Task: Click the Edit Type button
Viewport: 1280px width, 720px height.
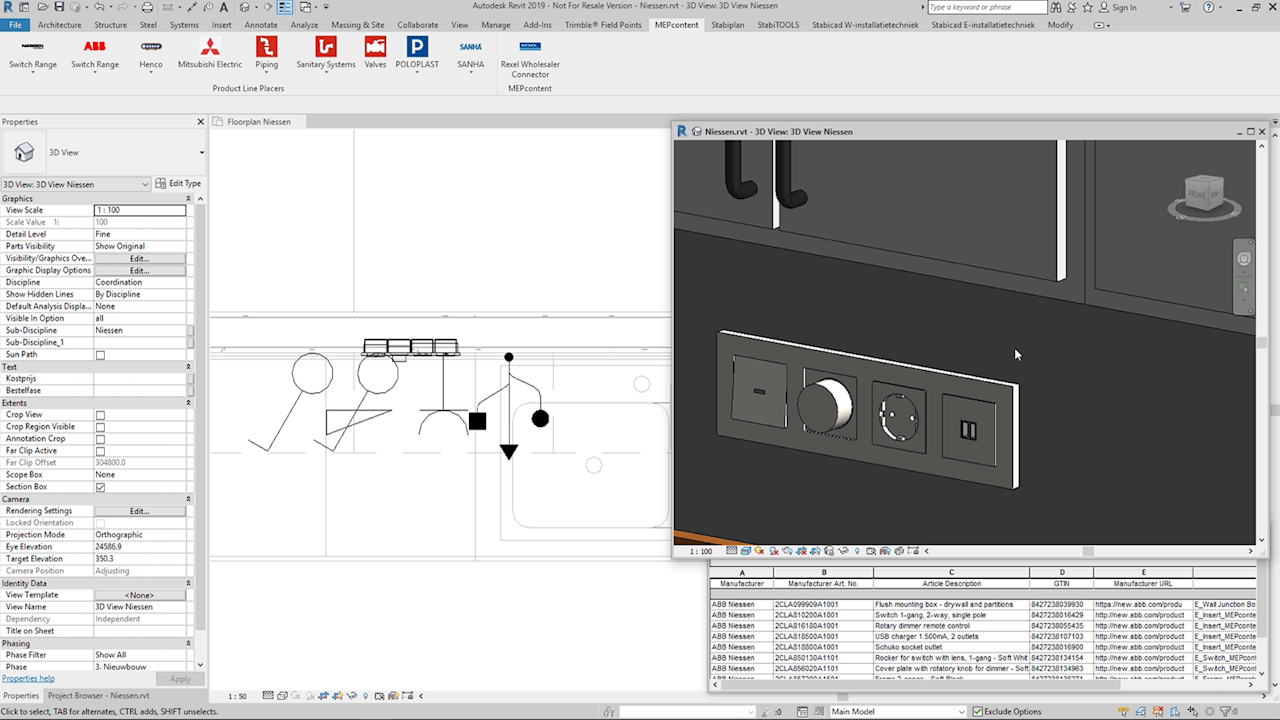Action: [179, 184]
